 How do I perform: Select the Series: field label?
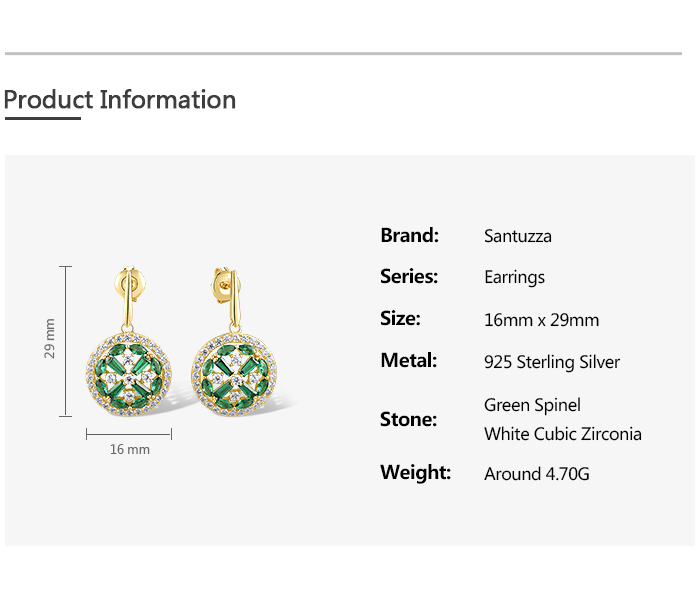tap(409, 277)
